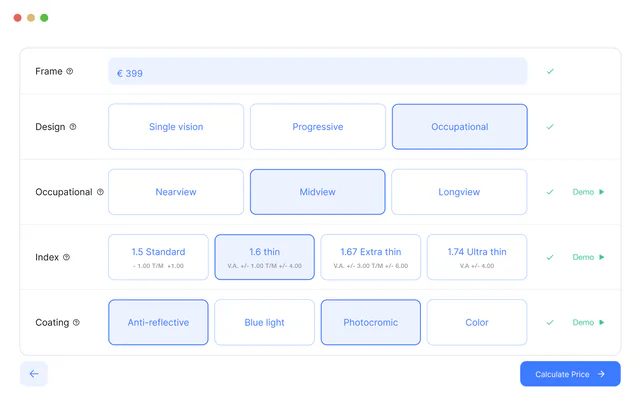Go back with the left arrow button

(34, 374)
